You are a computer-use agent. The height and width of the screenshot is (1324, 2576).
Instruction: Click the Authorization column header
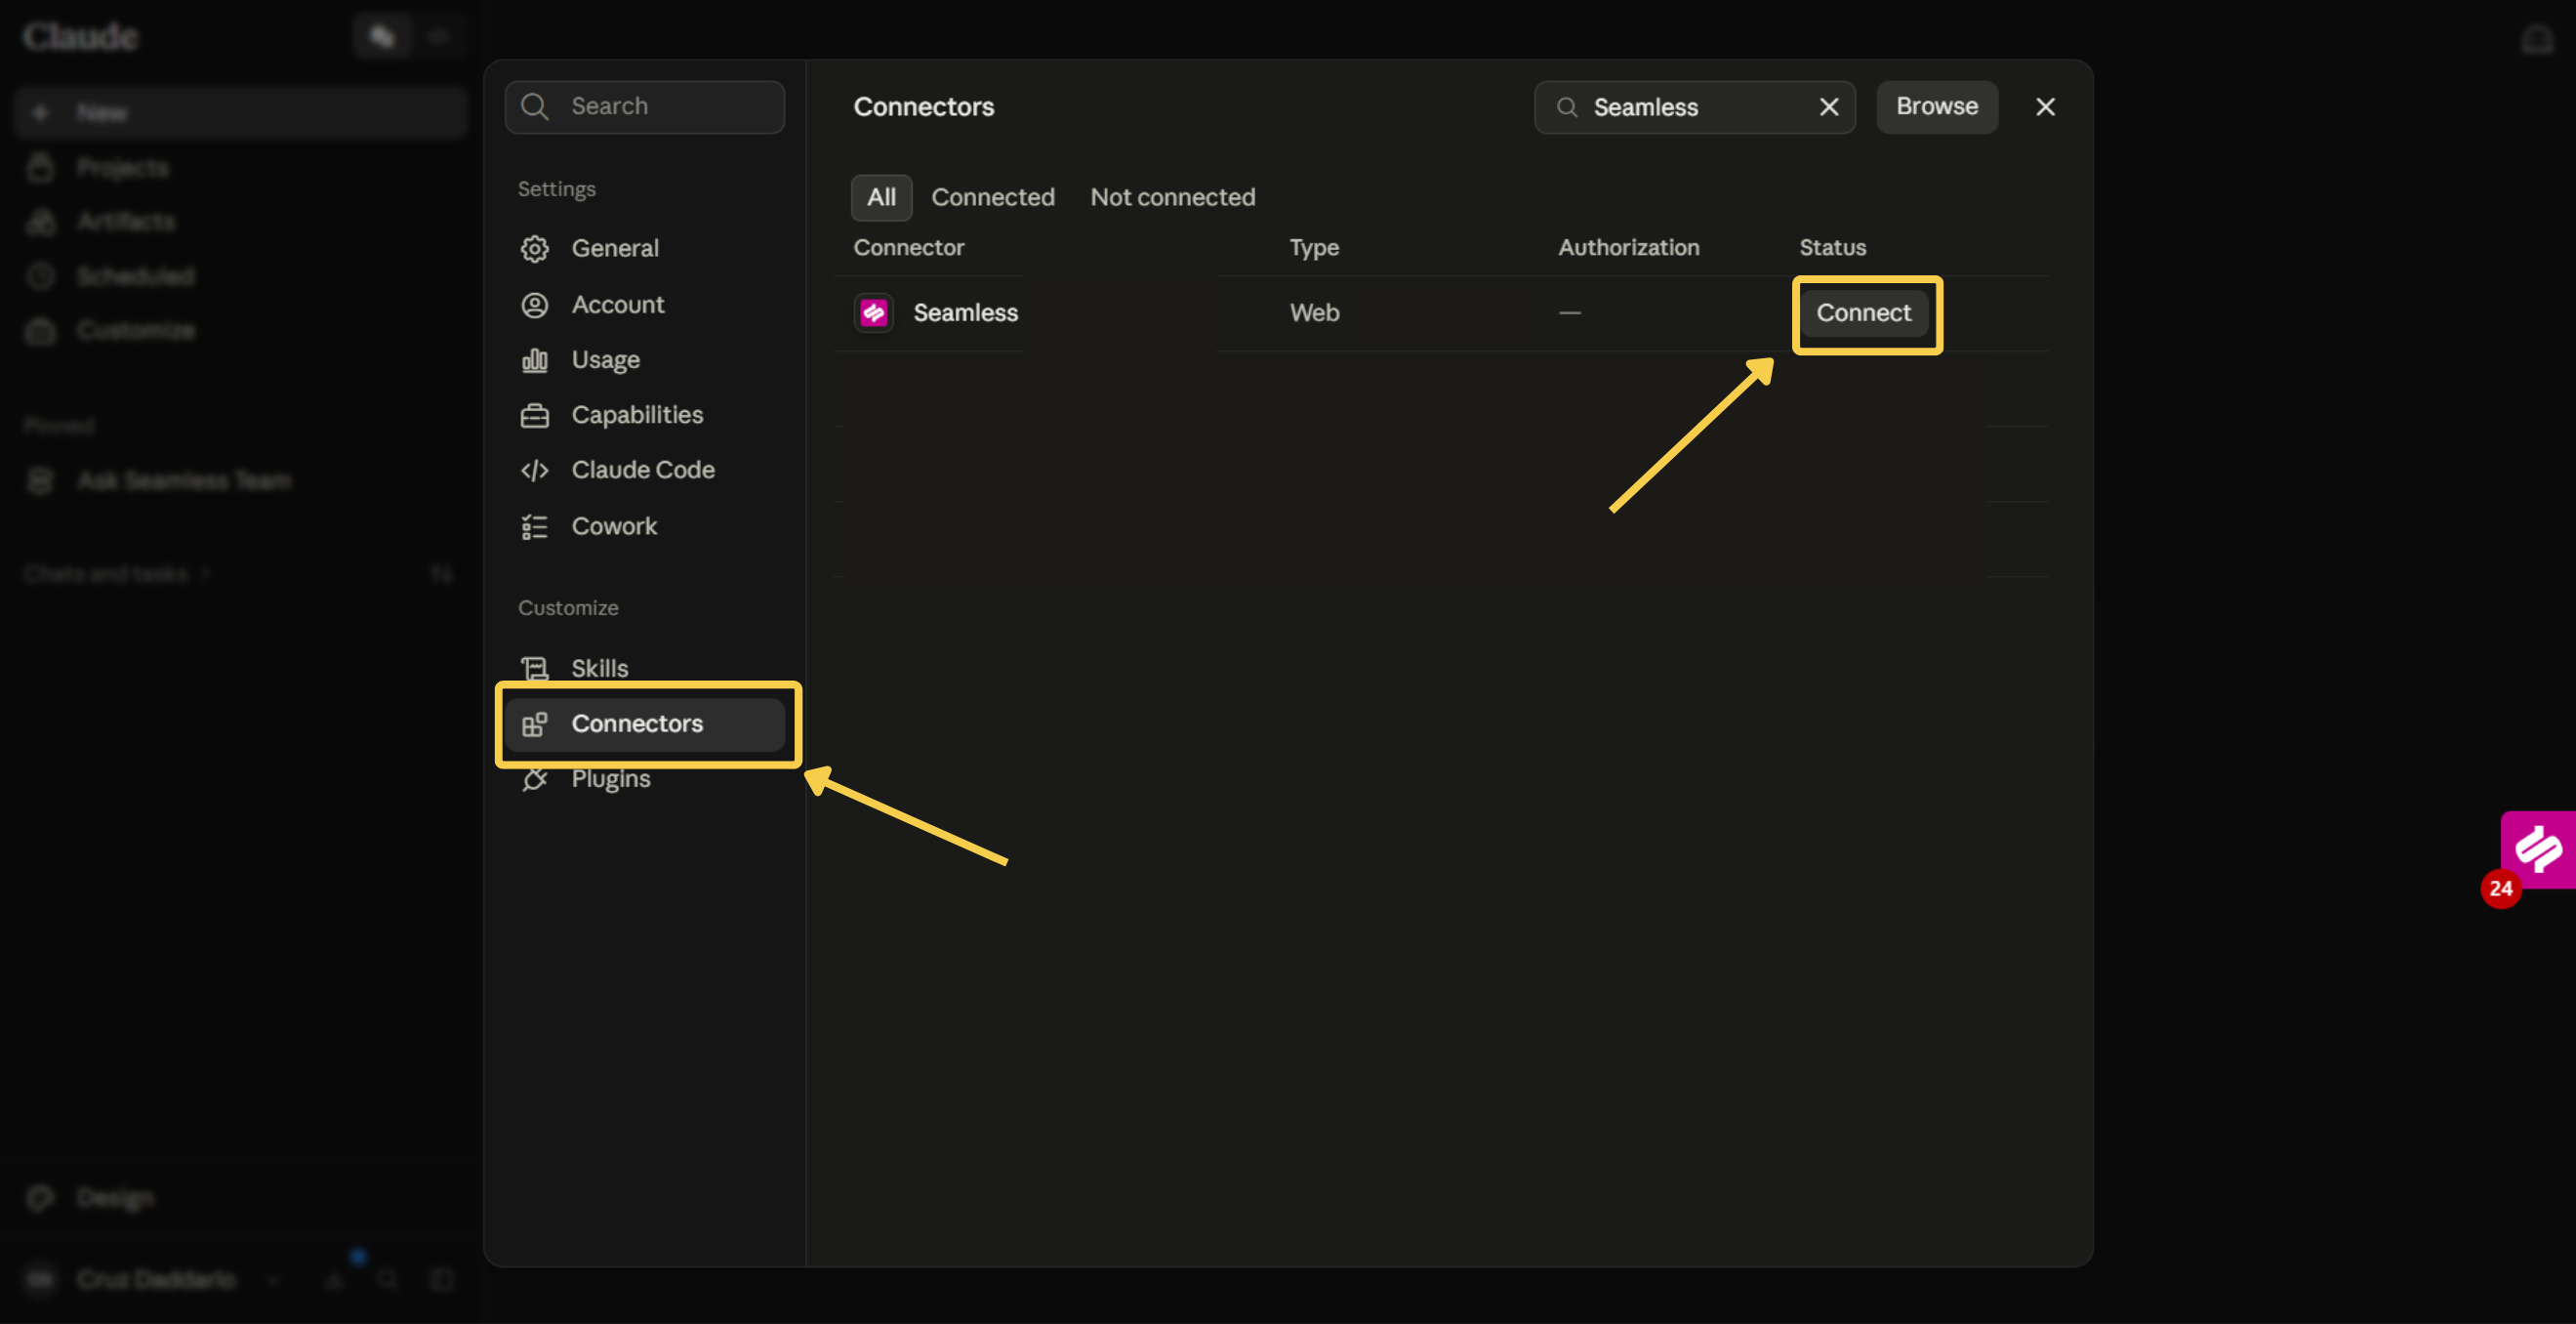1628,247
